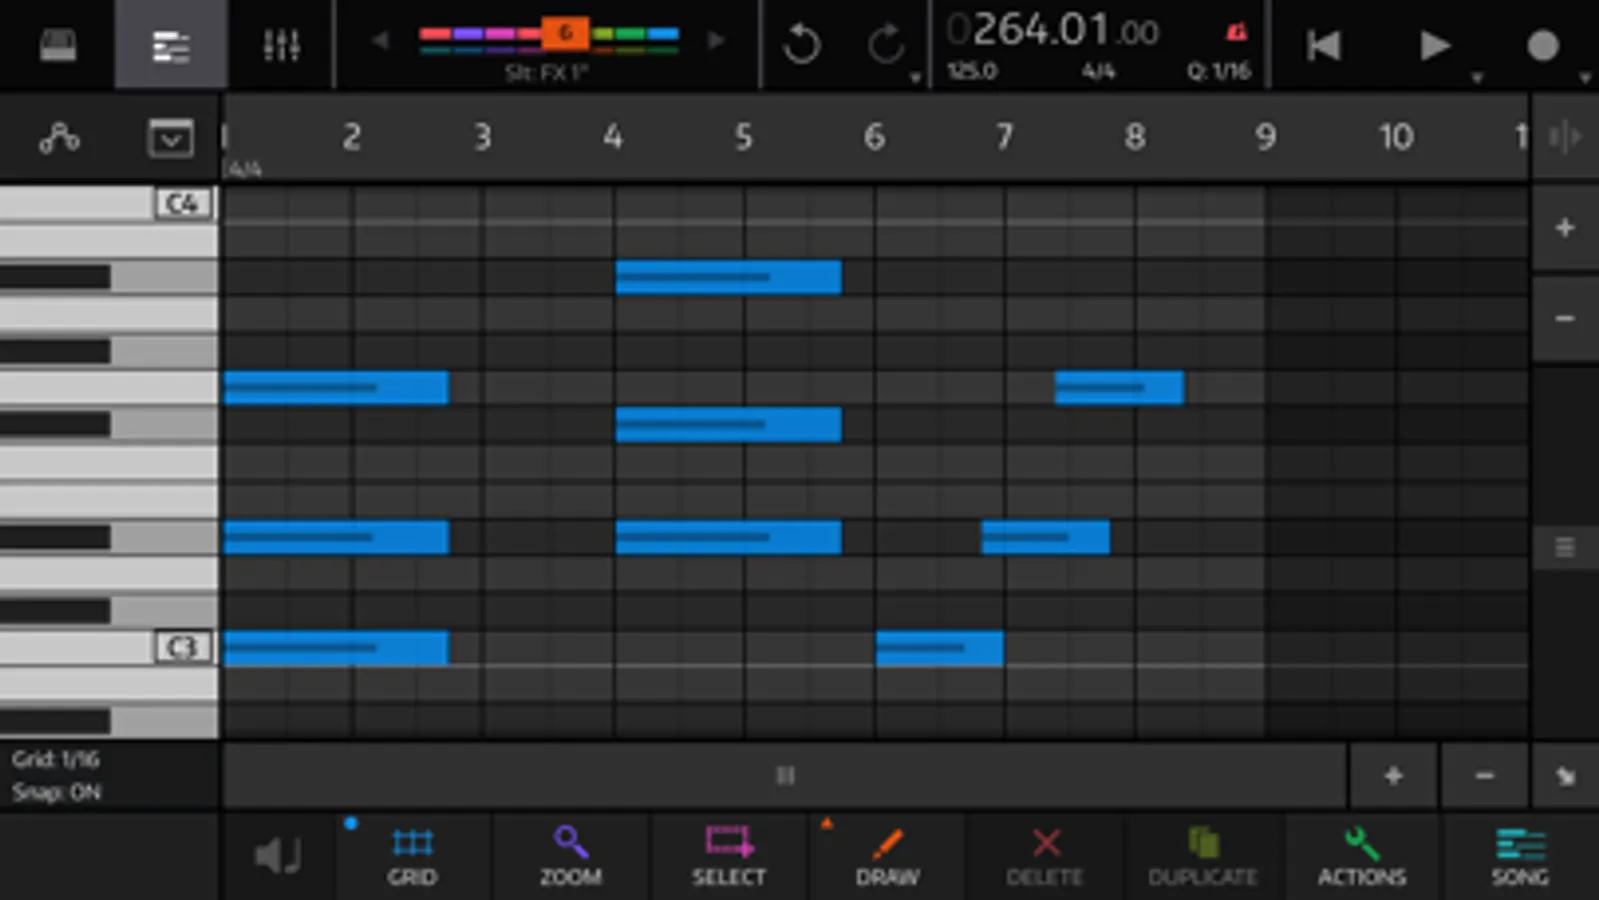Click the Grid: 1/16 status label
The height and width of the screenshot is (900, 1599).
[x=56, y=759]
